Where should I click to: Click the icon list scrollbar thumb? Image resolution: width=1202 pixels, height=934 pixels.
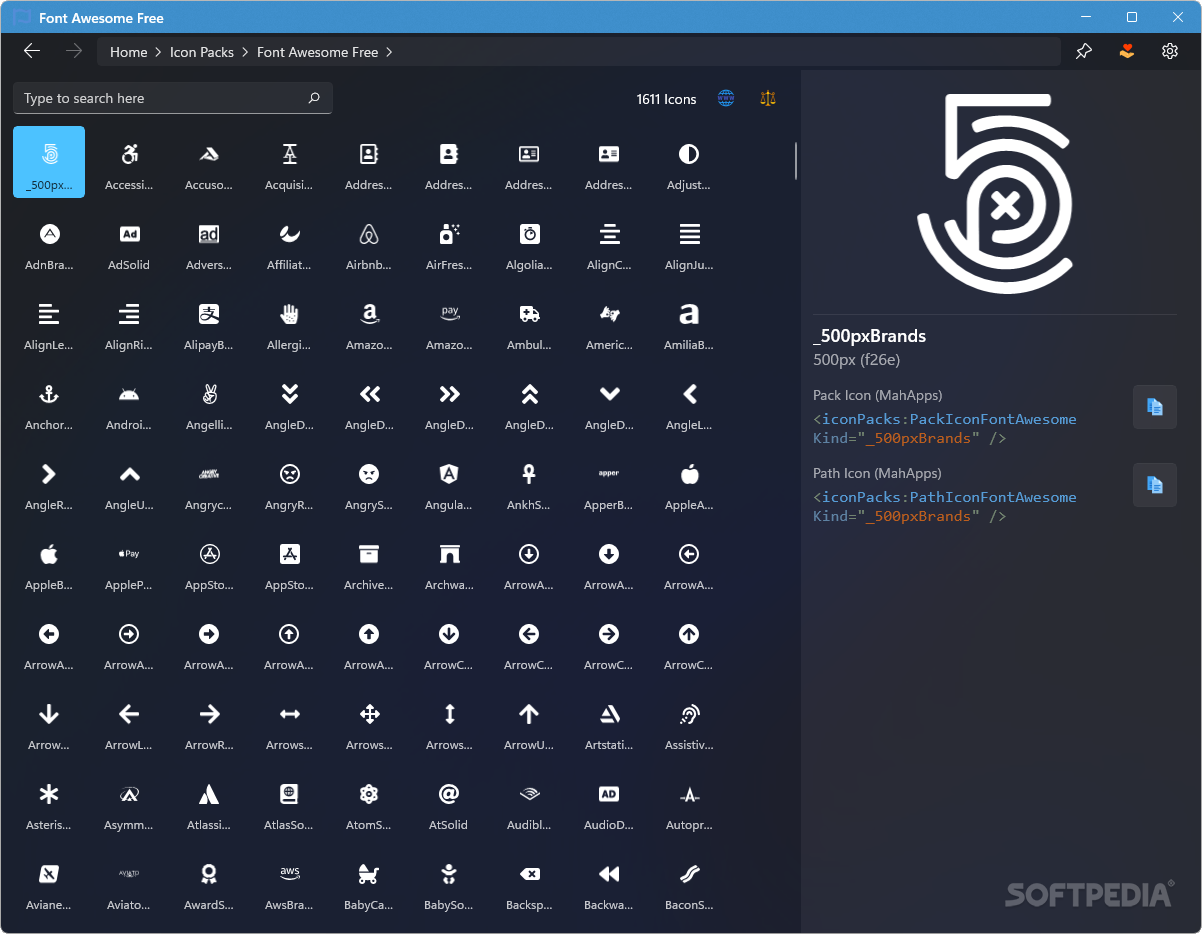tap(796, 161)
